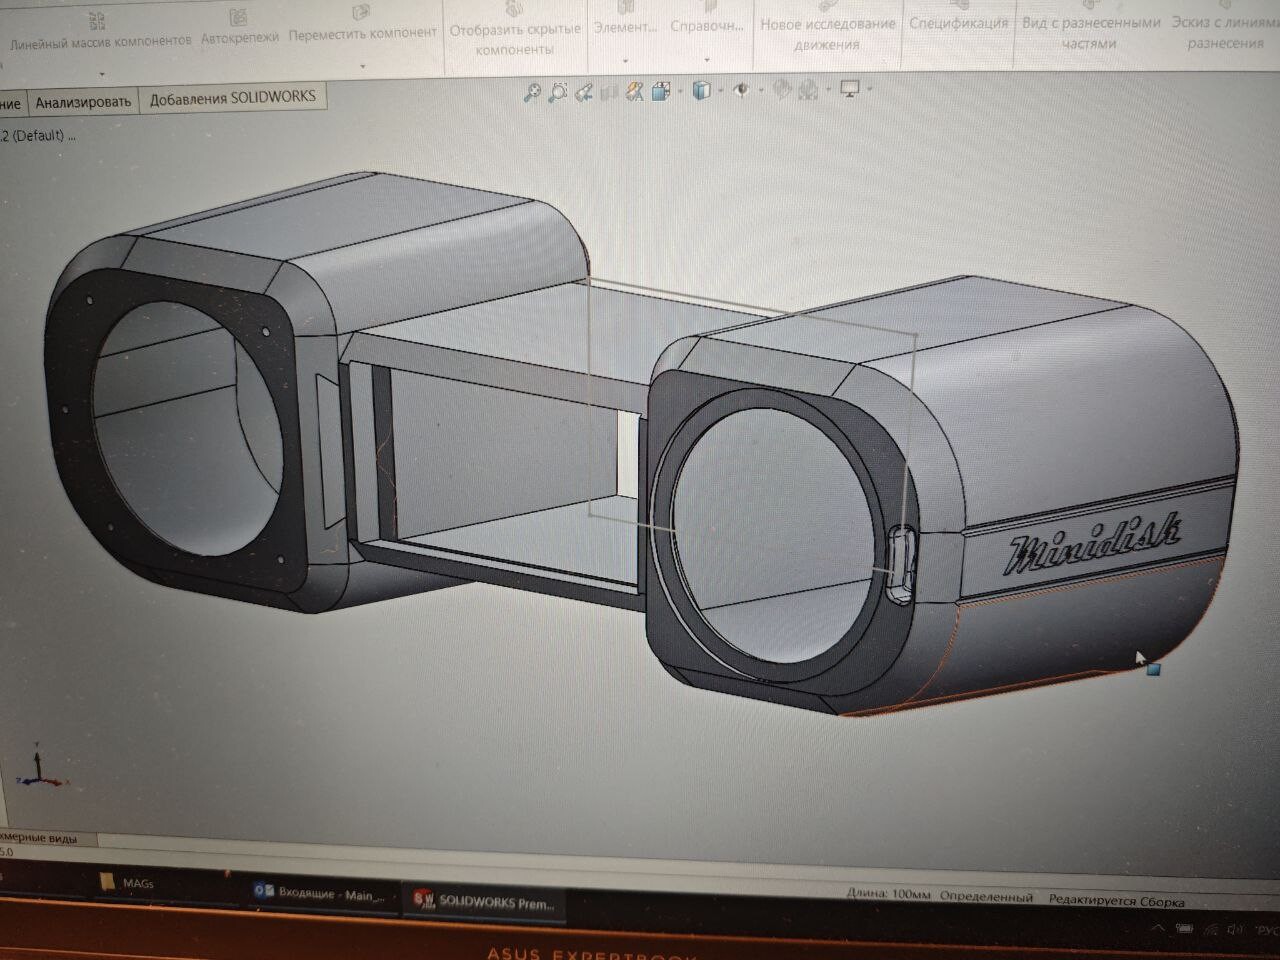Open the Добавления SOLIDWORKS tab
Screen dimensions: 1280x960
coord(232,98)
